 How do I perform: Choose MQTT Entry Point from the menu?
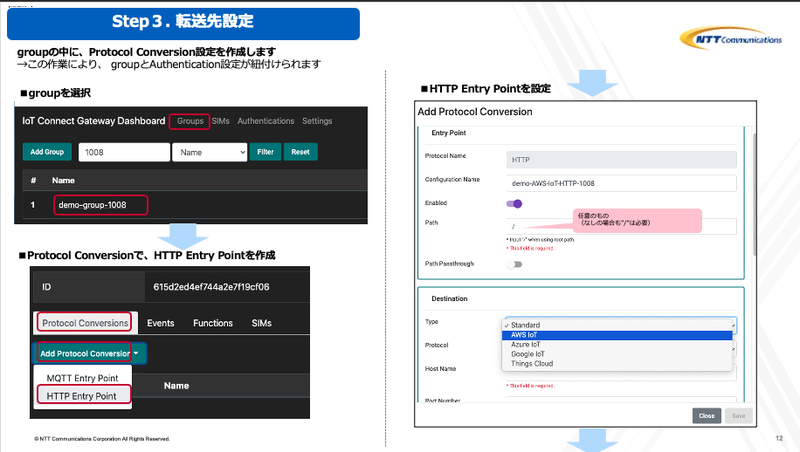tap(83, 378)
